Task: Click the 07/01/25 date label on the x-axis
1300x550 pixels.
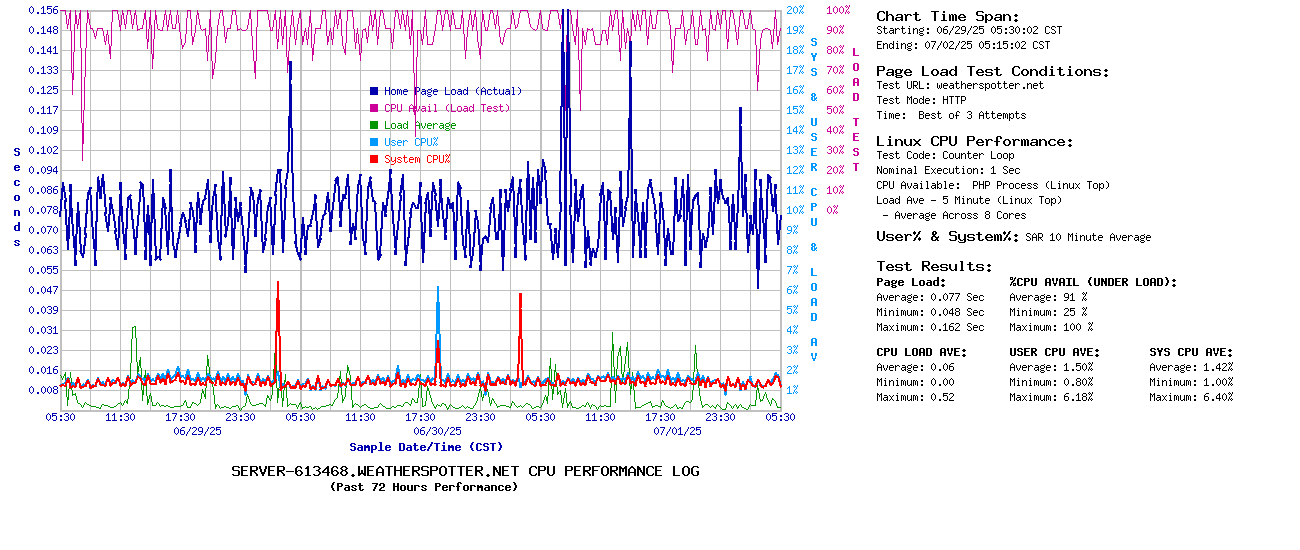Action: [677, 431]
